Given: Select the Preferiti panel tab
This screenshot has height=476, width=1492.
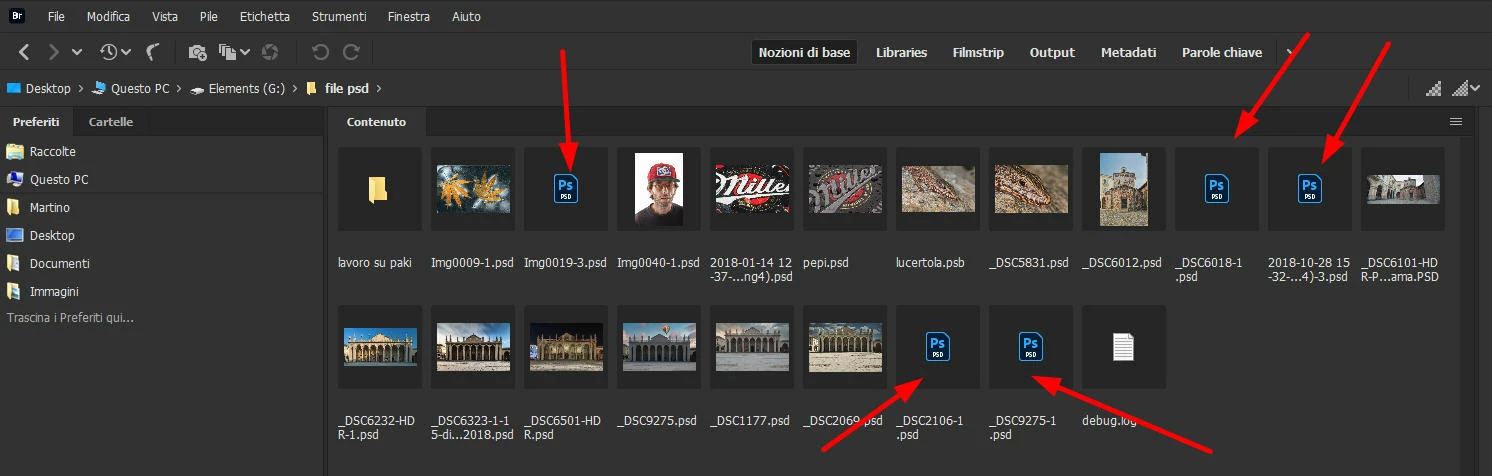Looking at the screenshot, I should (36, 122).
